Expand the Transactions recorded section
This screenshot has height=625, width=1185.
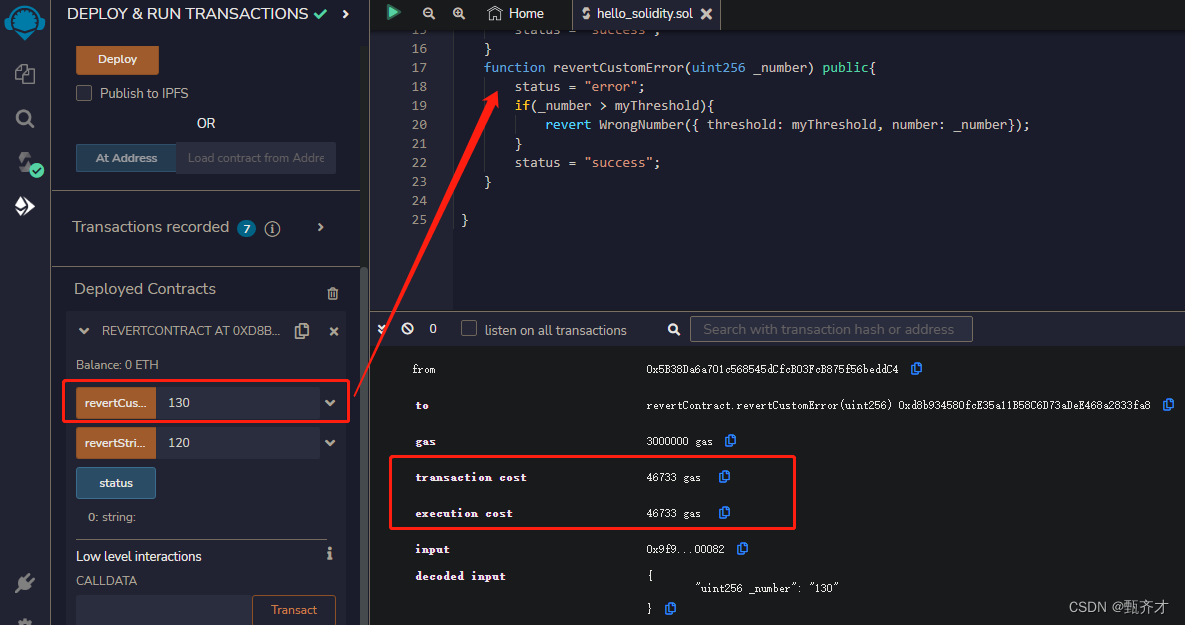pyautogui.click(x=320, y=227)
